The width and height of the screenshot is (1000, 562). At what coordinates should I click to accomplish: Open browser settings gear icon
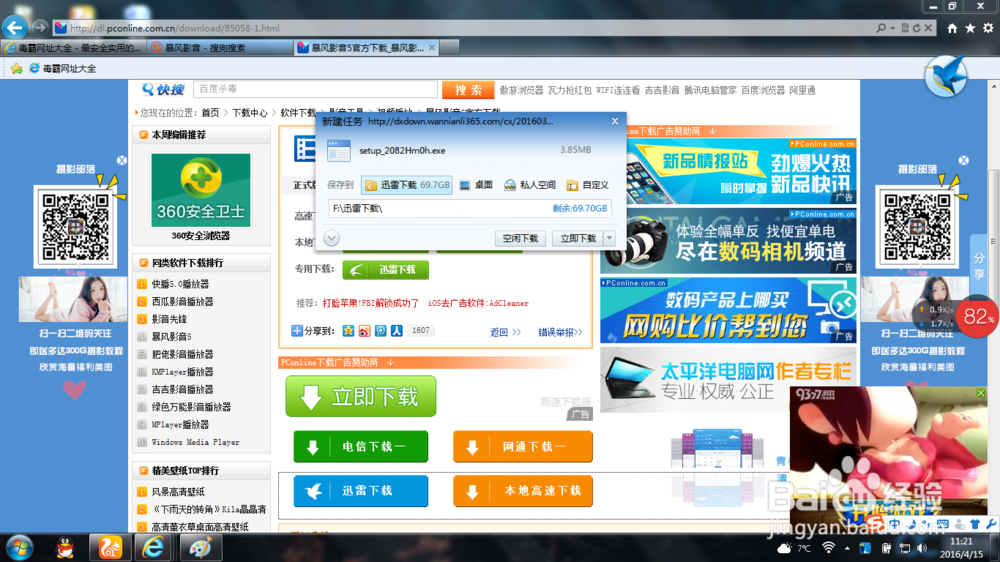[x=988, y=28]
